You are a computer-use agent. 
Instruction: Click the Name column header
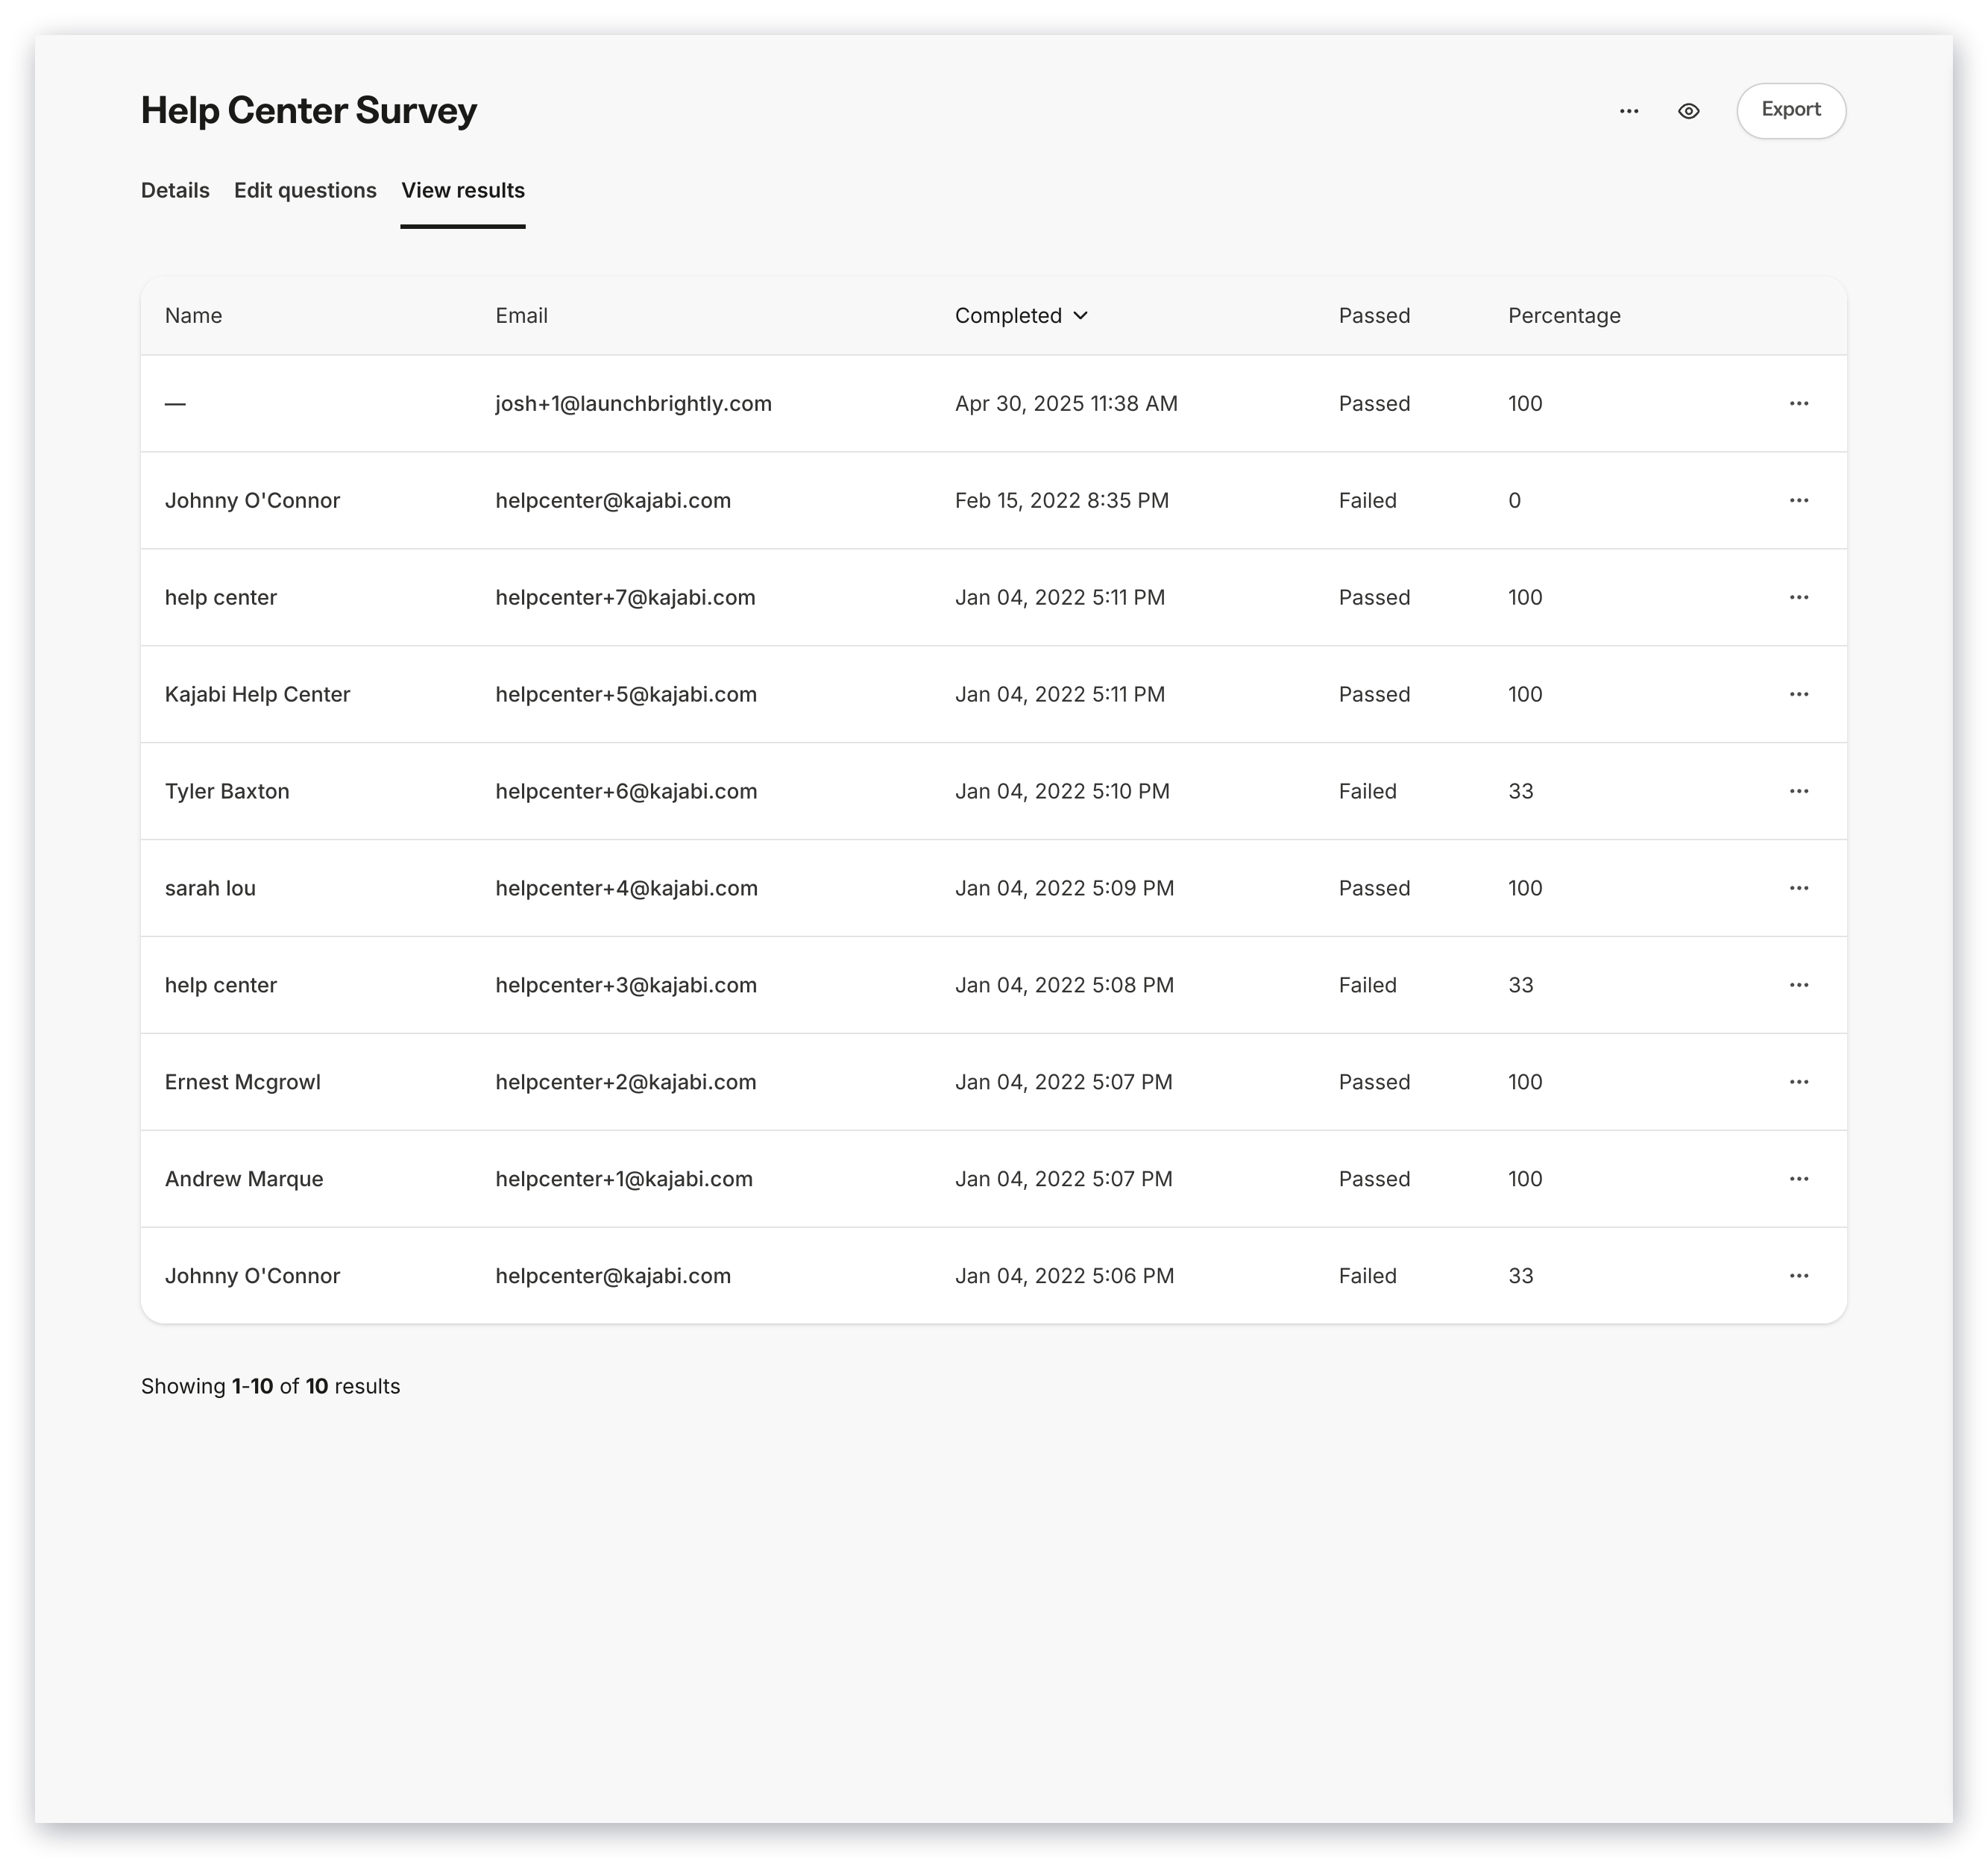click(x=193, y=315)
